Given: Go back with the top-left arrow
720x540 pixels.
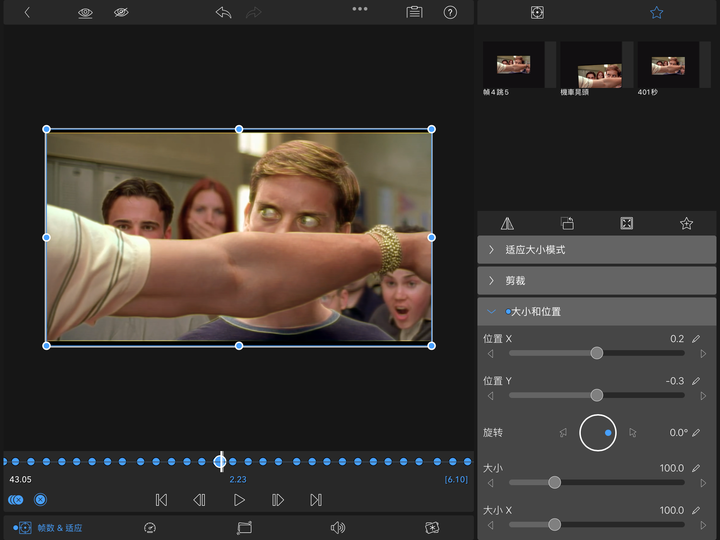Looking at the screenshot, I should pyautogui.click(x=27, y=12).
